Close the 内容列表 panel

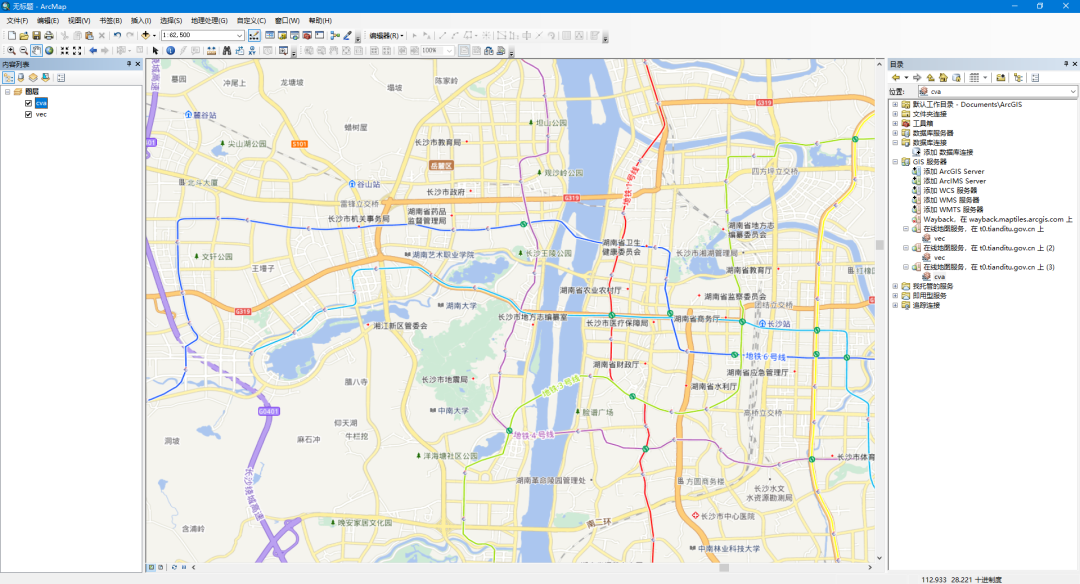coord(138,64)
